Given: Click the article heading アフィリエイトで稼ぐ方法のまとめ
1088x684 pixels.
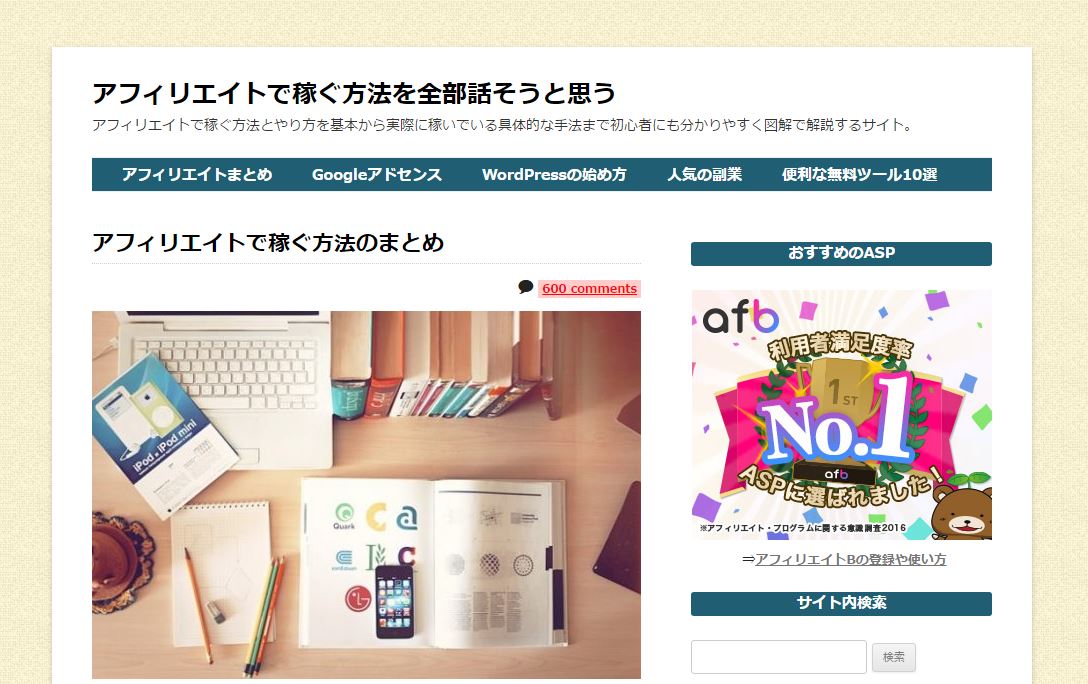Looking at the screenshot, I should coord(268,243).
